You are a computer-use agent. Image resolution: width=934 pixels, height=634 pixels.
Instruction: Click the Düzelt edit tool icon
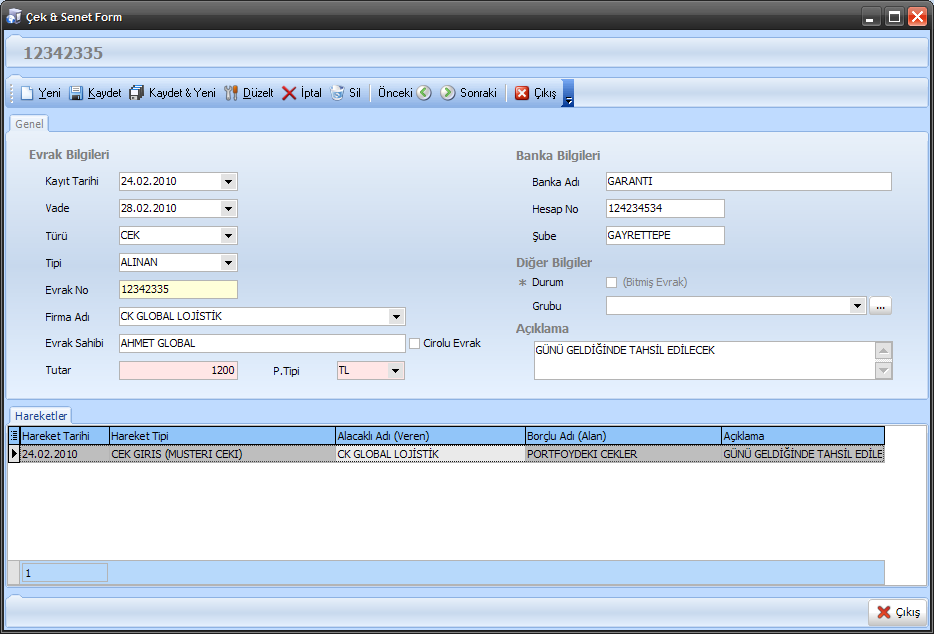tap(232, 93)
